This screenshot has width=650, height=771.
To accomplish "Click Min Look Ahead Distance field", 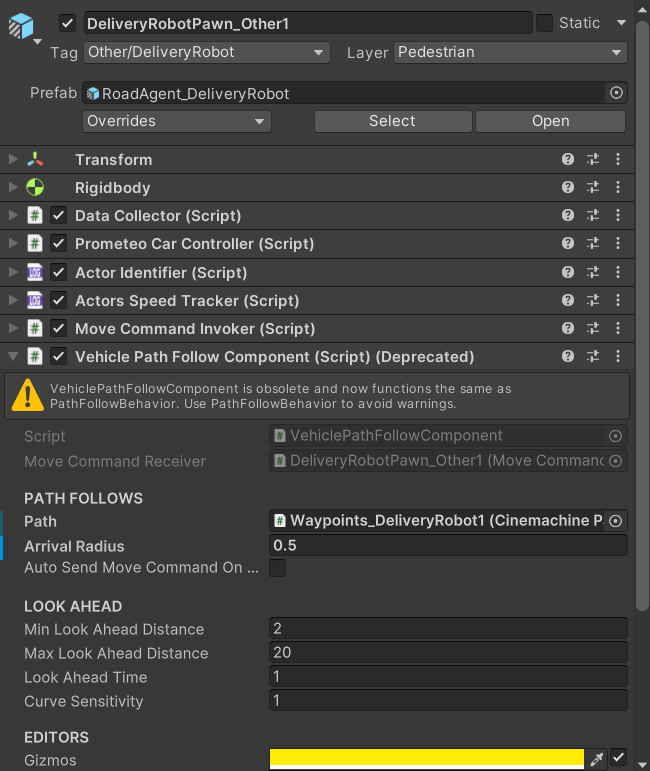I will tap(448, 628).
